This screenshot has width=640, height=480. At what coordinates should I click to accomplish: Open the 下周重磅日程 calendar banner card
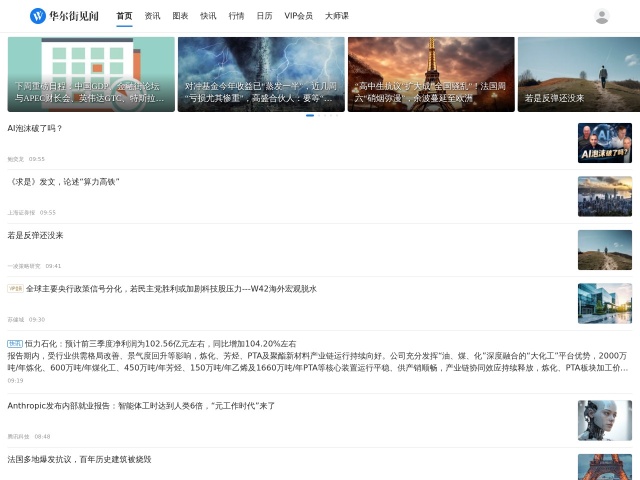(x=91, y=74)
